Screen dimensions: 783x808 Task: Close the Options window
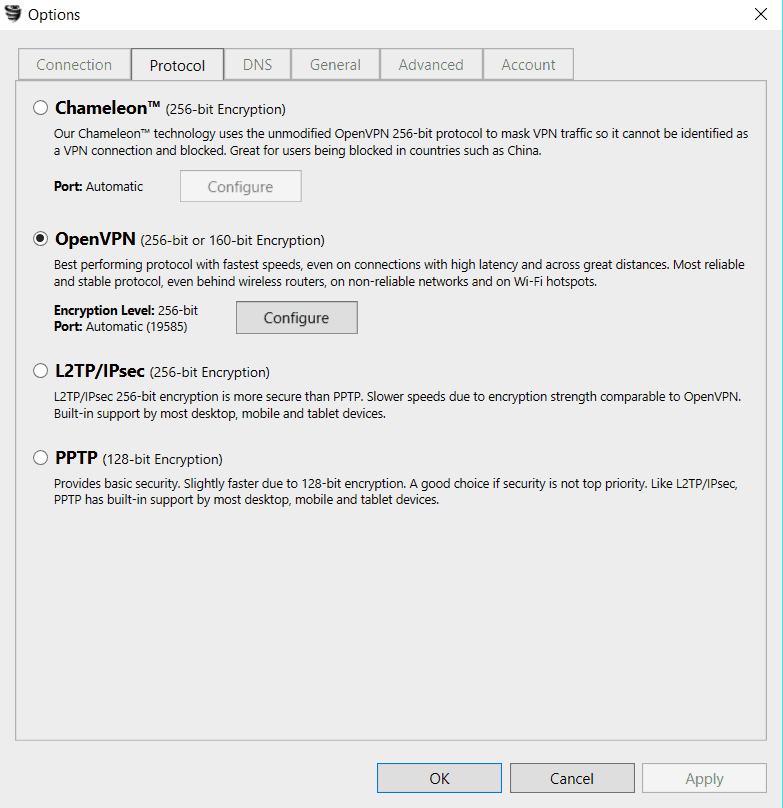tap(761, 14)
